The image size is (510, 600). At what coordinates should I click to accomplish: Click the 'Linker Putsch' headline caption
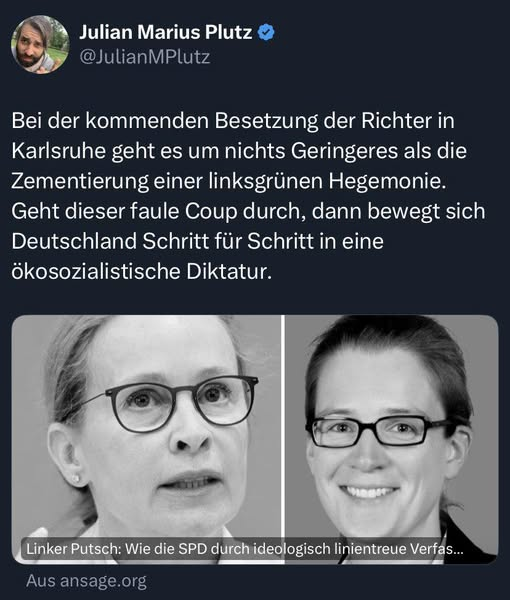coord(244,549)
